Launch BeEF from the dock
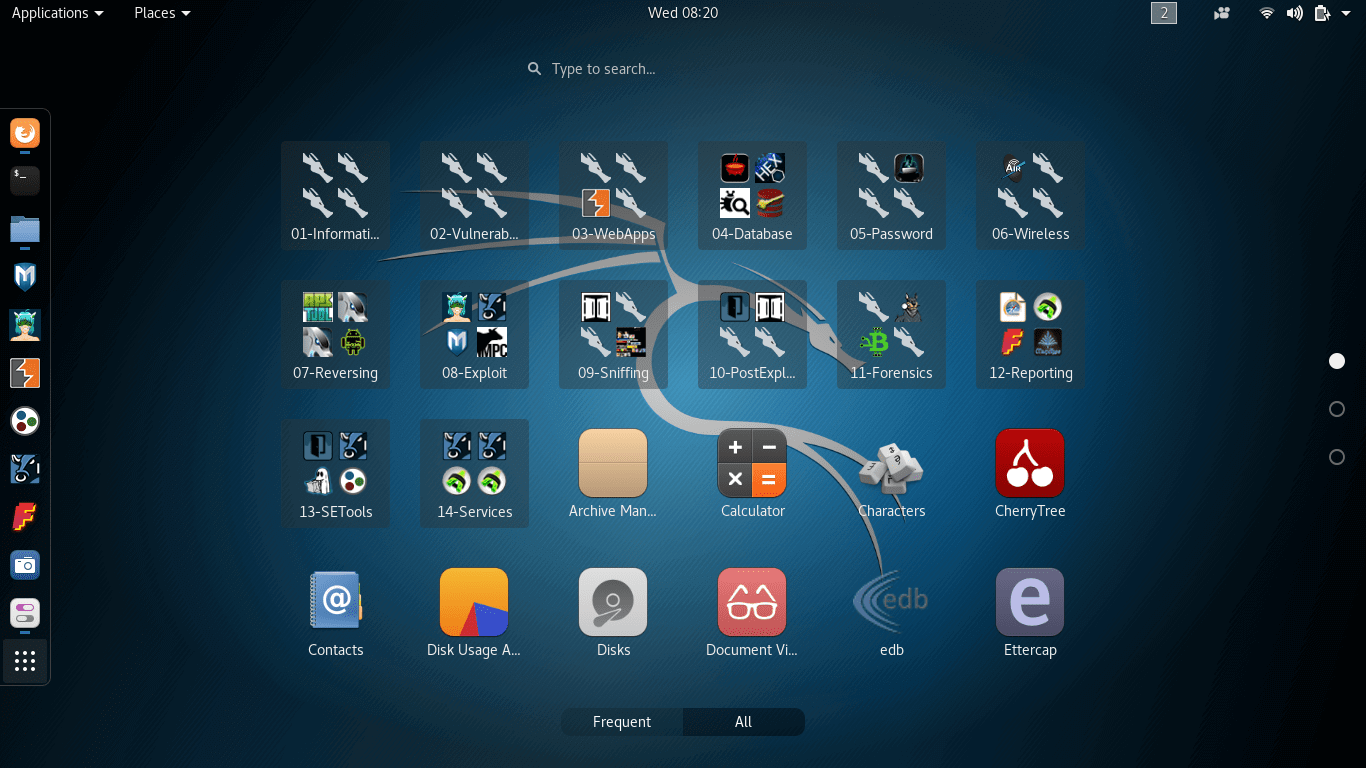The image size is (1366, 768). (25, 469)
